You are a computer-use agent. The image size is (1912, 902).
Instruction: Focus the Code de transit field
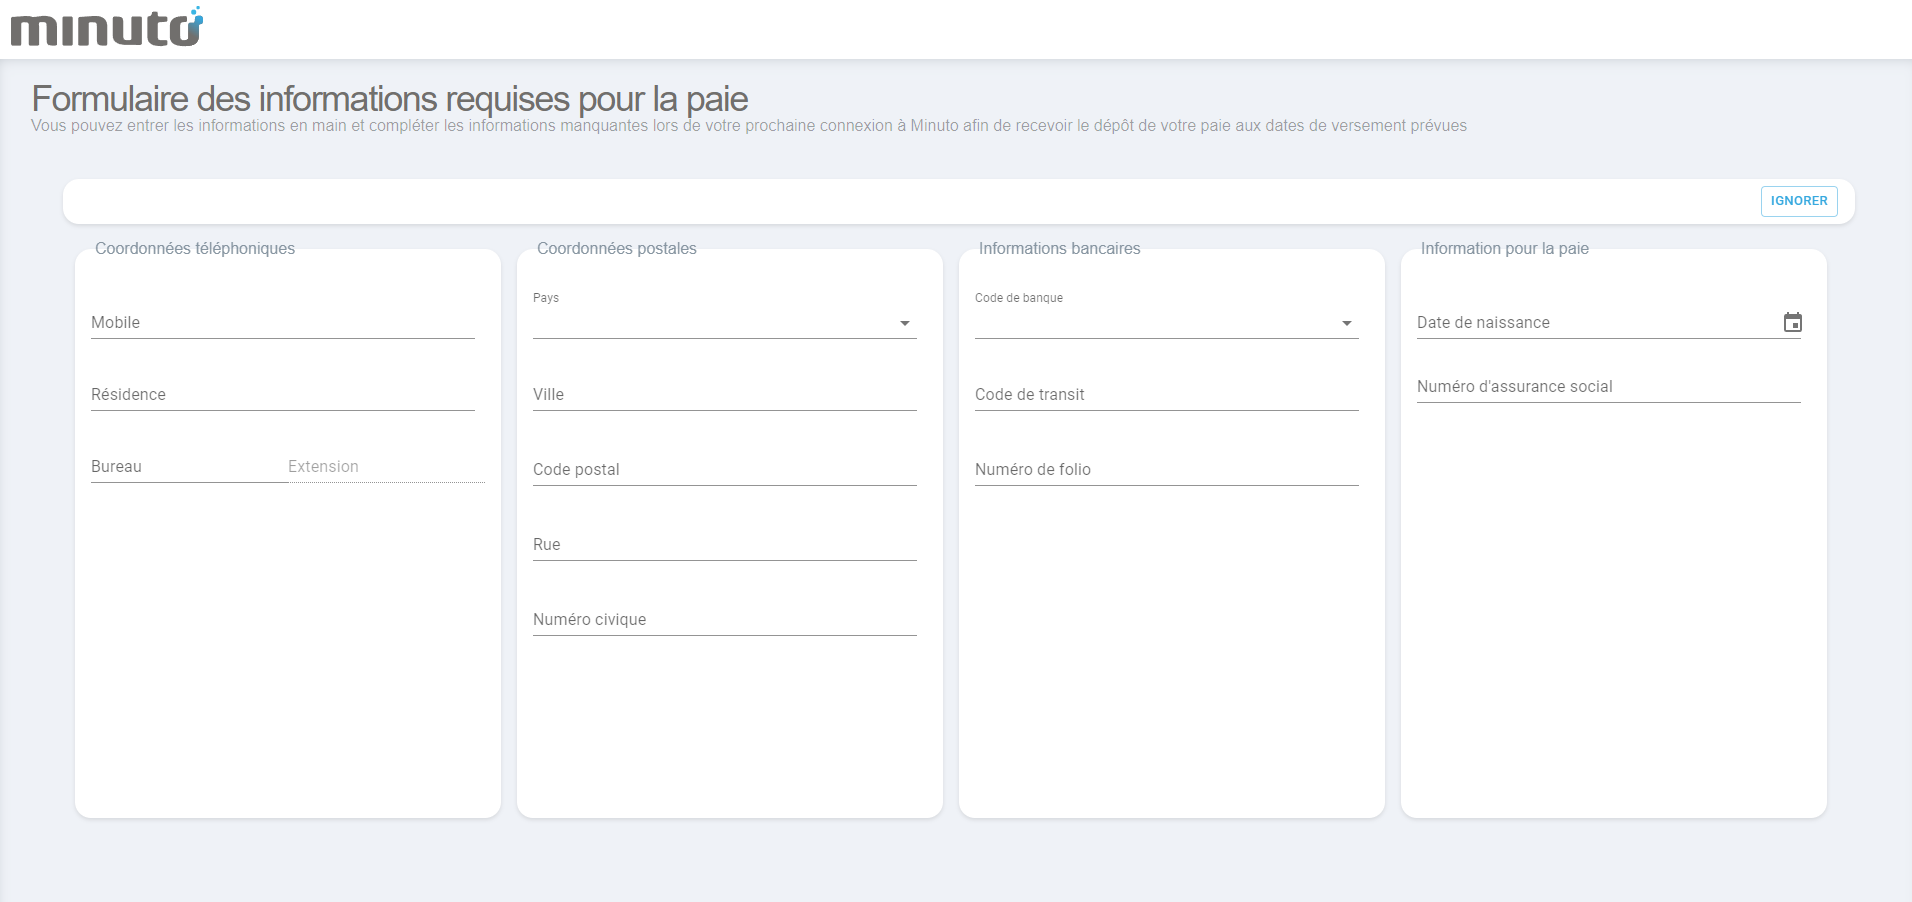tap(1166, 395)
